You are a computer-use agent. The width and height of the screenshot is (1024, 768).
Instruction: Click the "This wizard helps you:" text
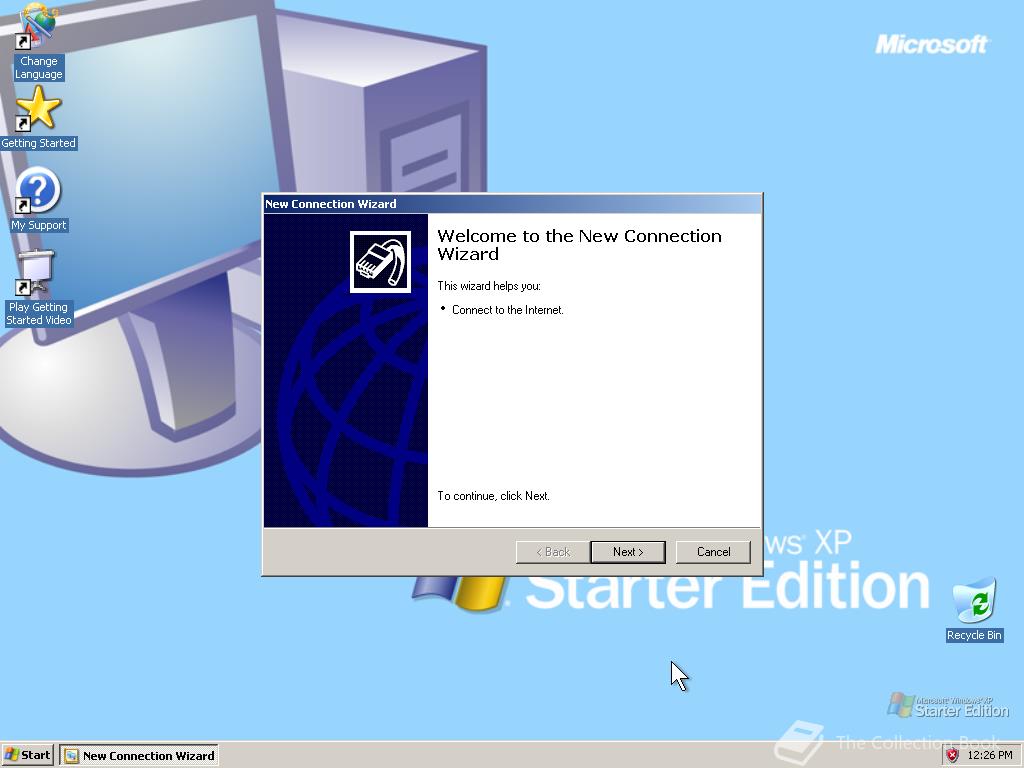pos(488,286)
